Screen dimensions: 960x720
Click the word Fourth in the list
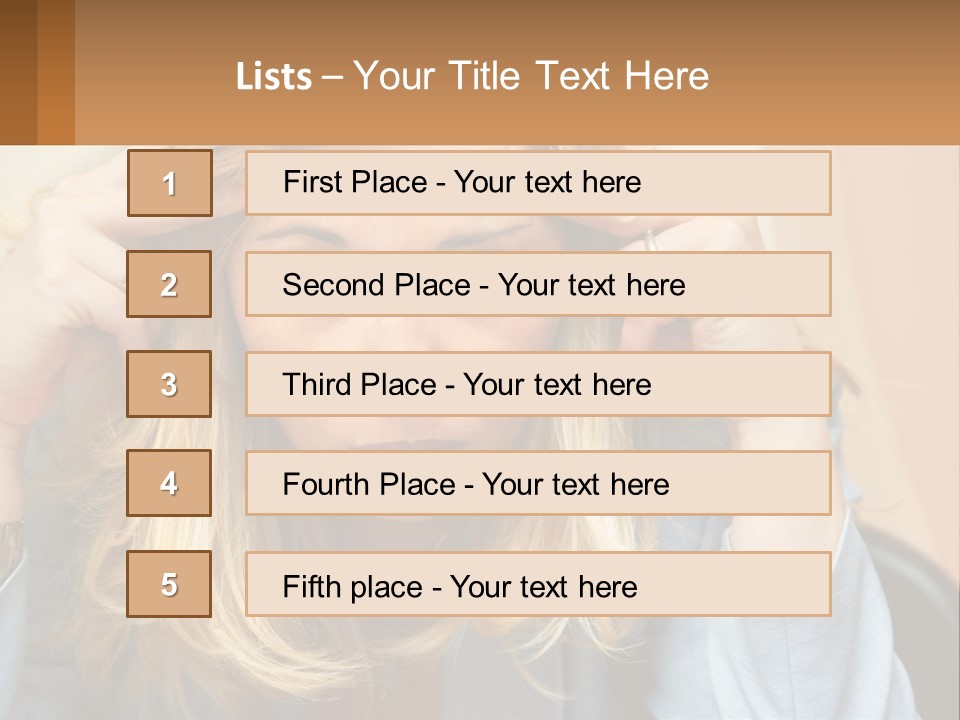click(327, 485)
